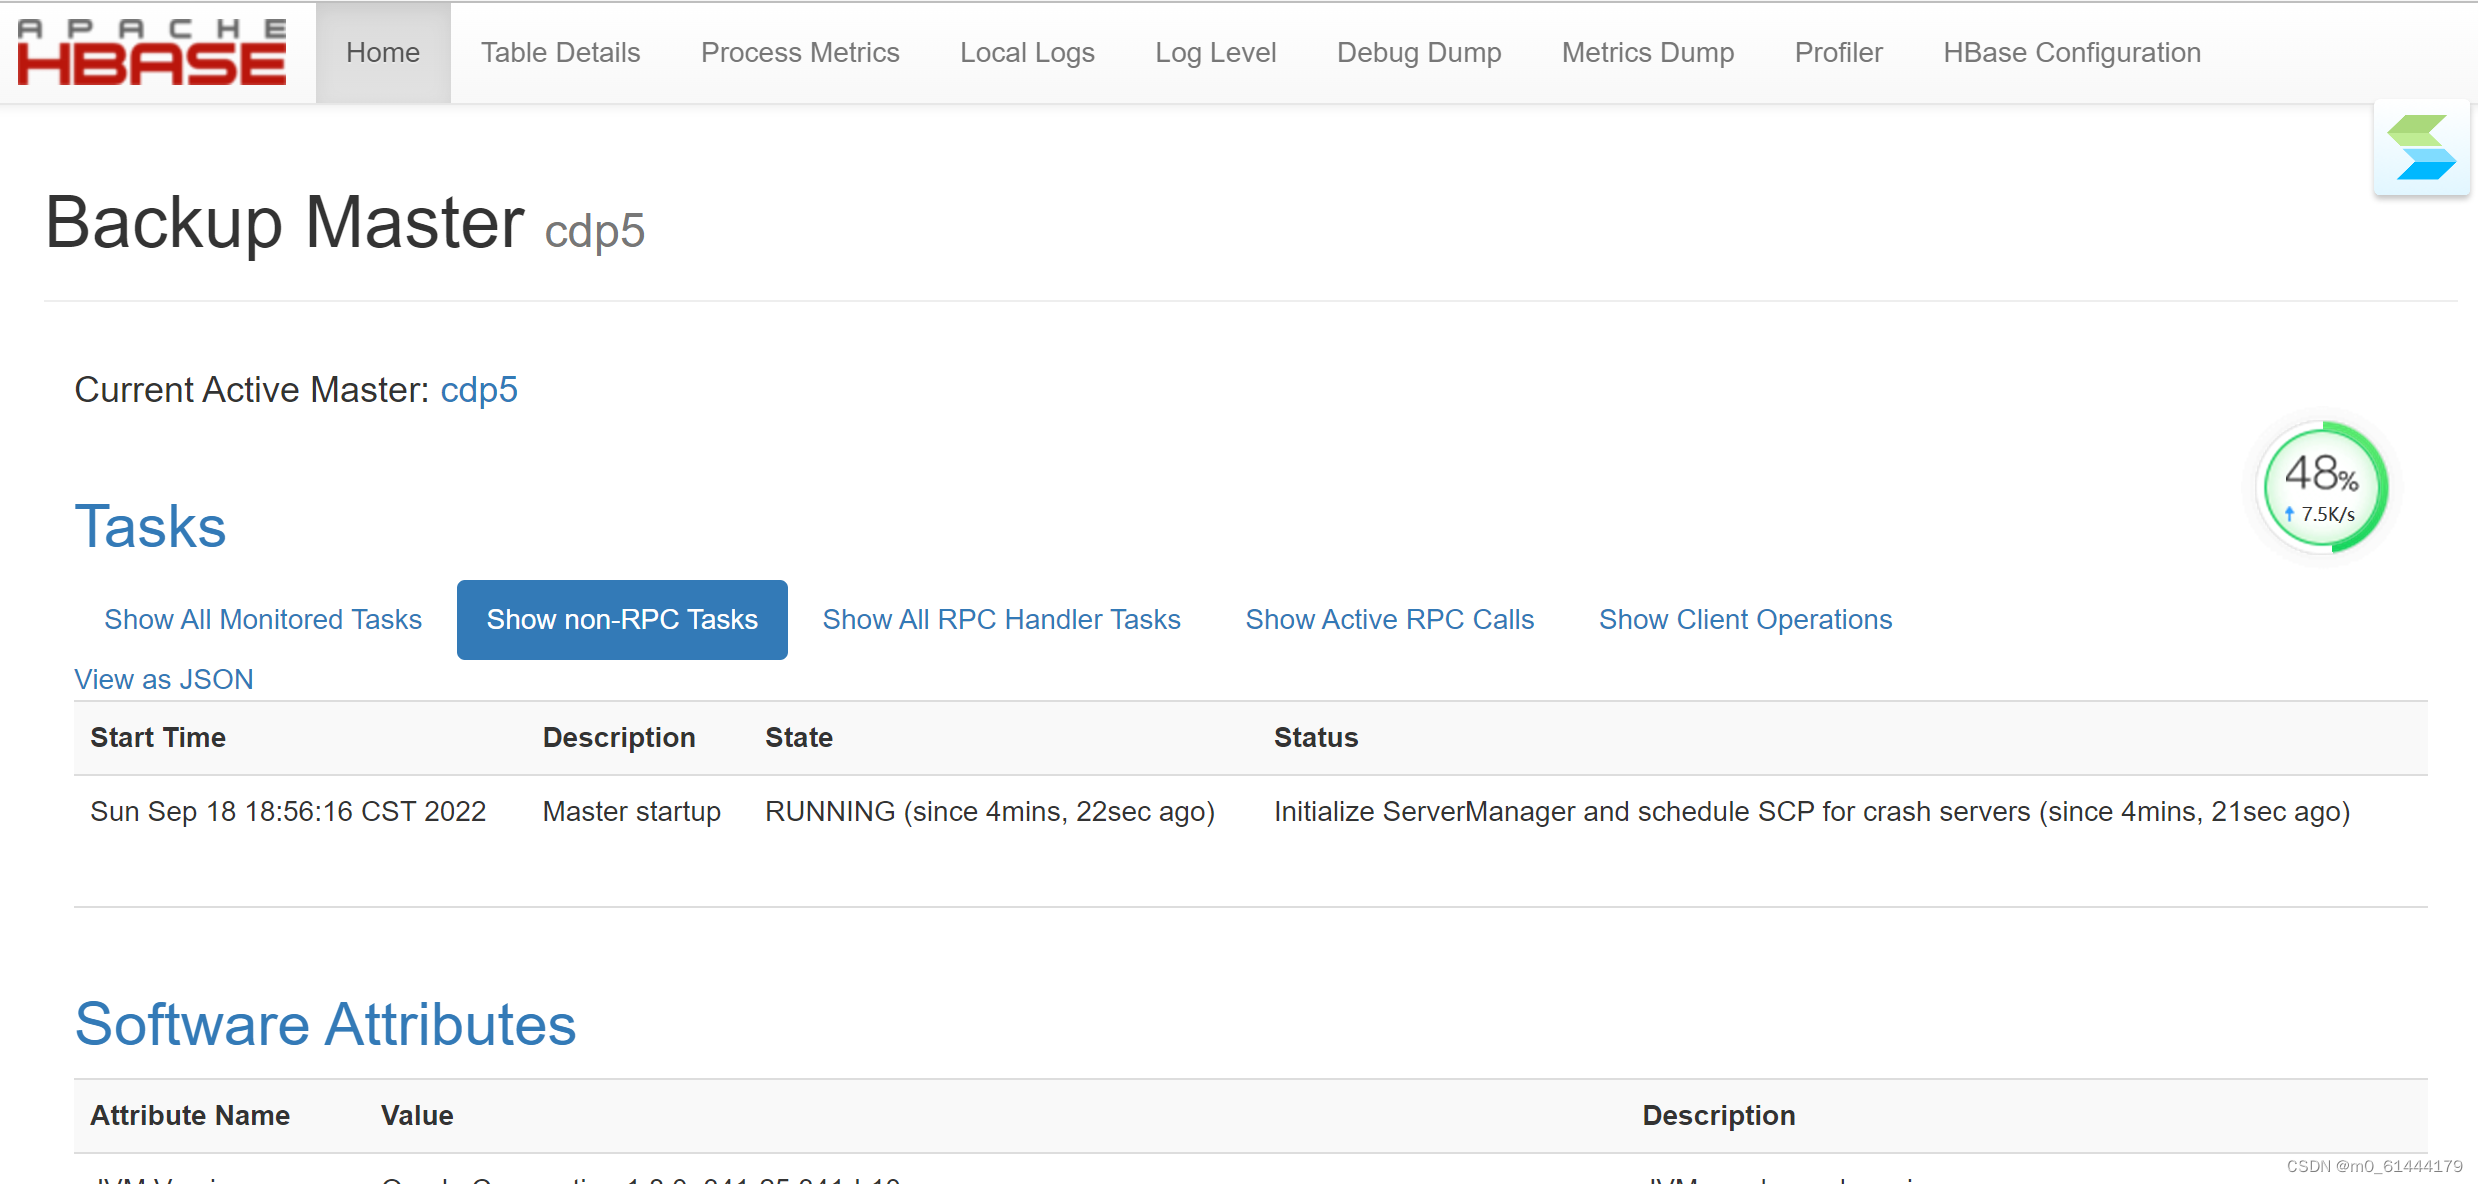The image size is (2478, 1184).
Task: Click the Attribute Name column header
Action: (x=190, y=1116)
